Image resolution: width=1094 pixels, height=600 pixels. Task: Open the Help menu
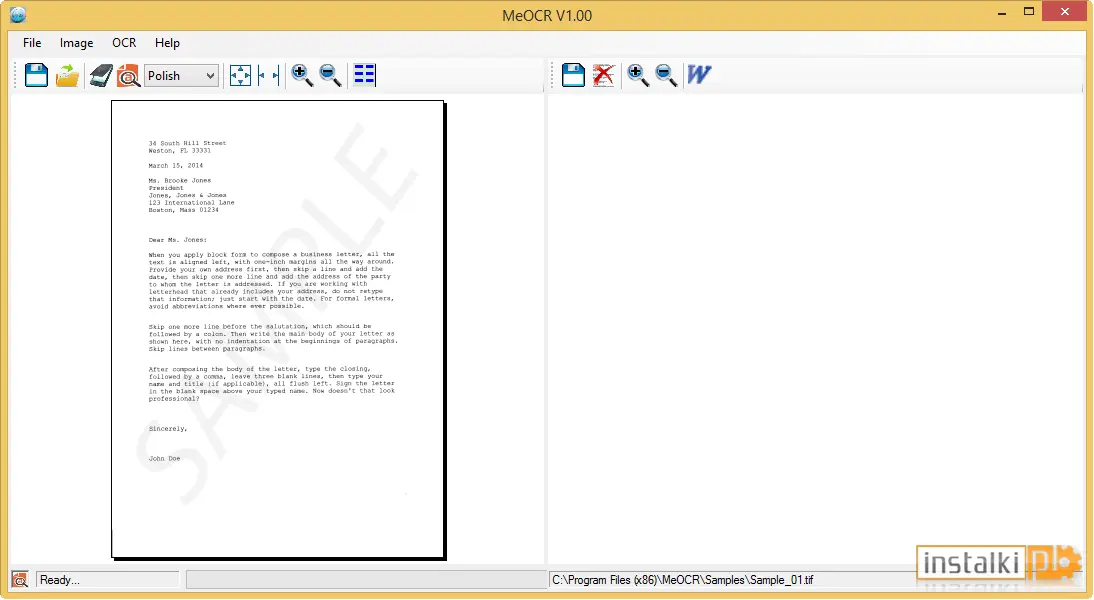[x=167, y=43]
